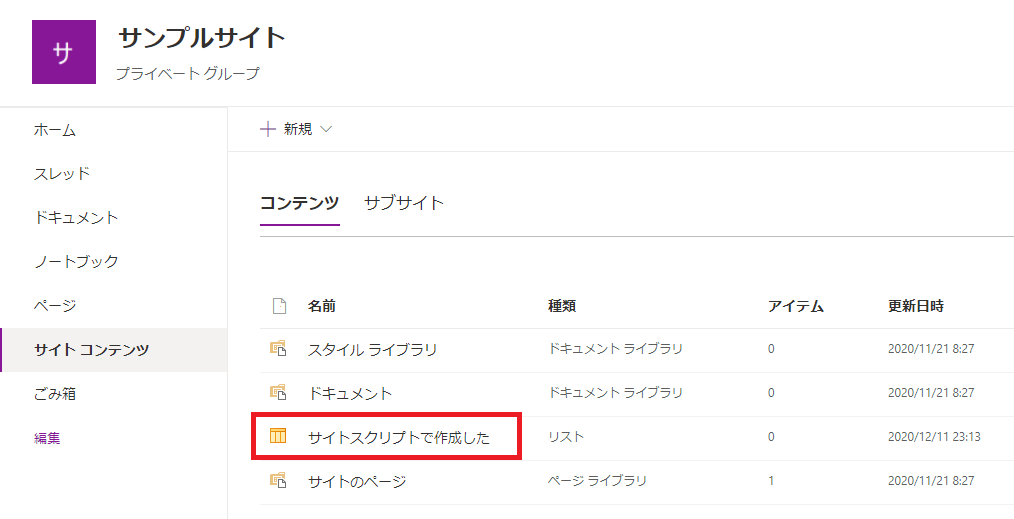Click the サイトのページ page library icon
The height and width of the screenshot is (519, 1014).
tap(278, 481)
